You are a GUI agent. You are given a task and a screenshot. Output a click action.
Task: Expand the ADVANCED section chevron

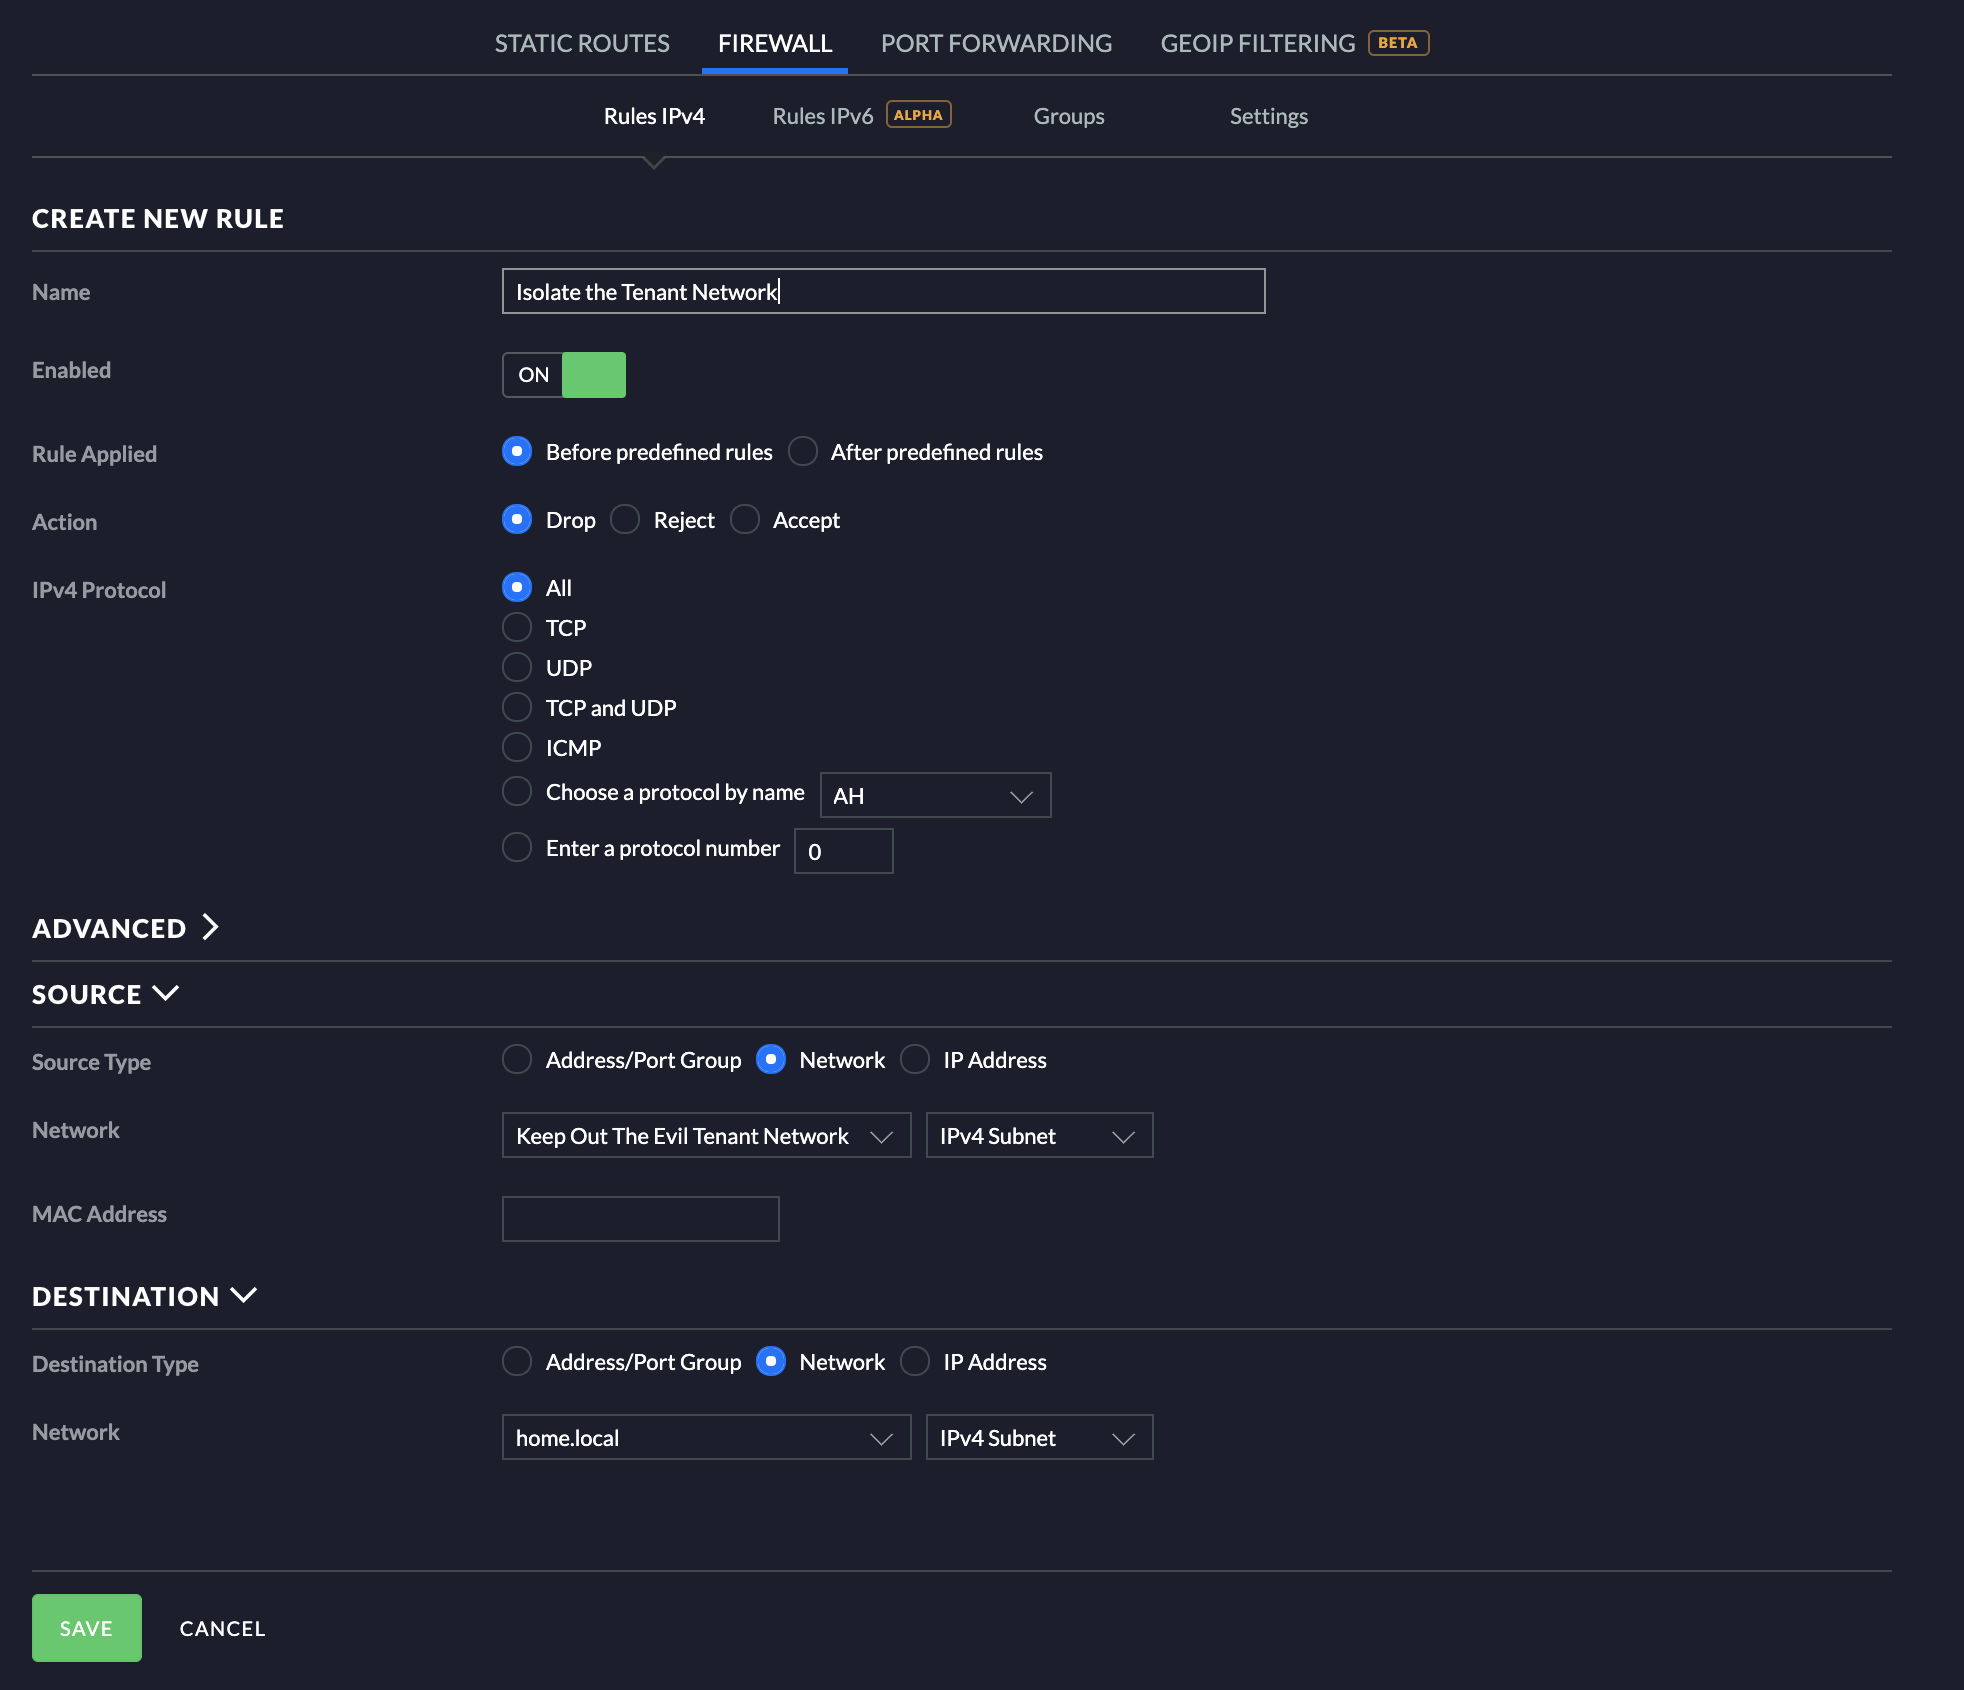[x=210, y=927]
